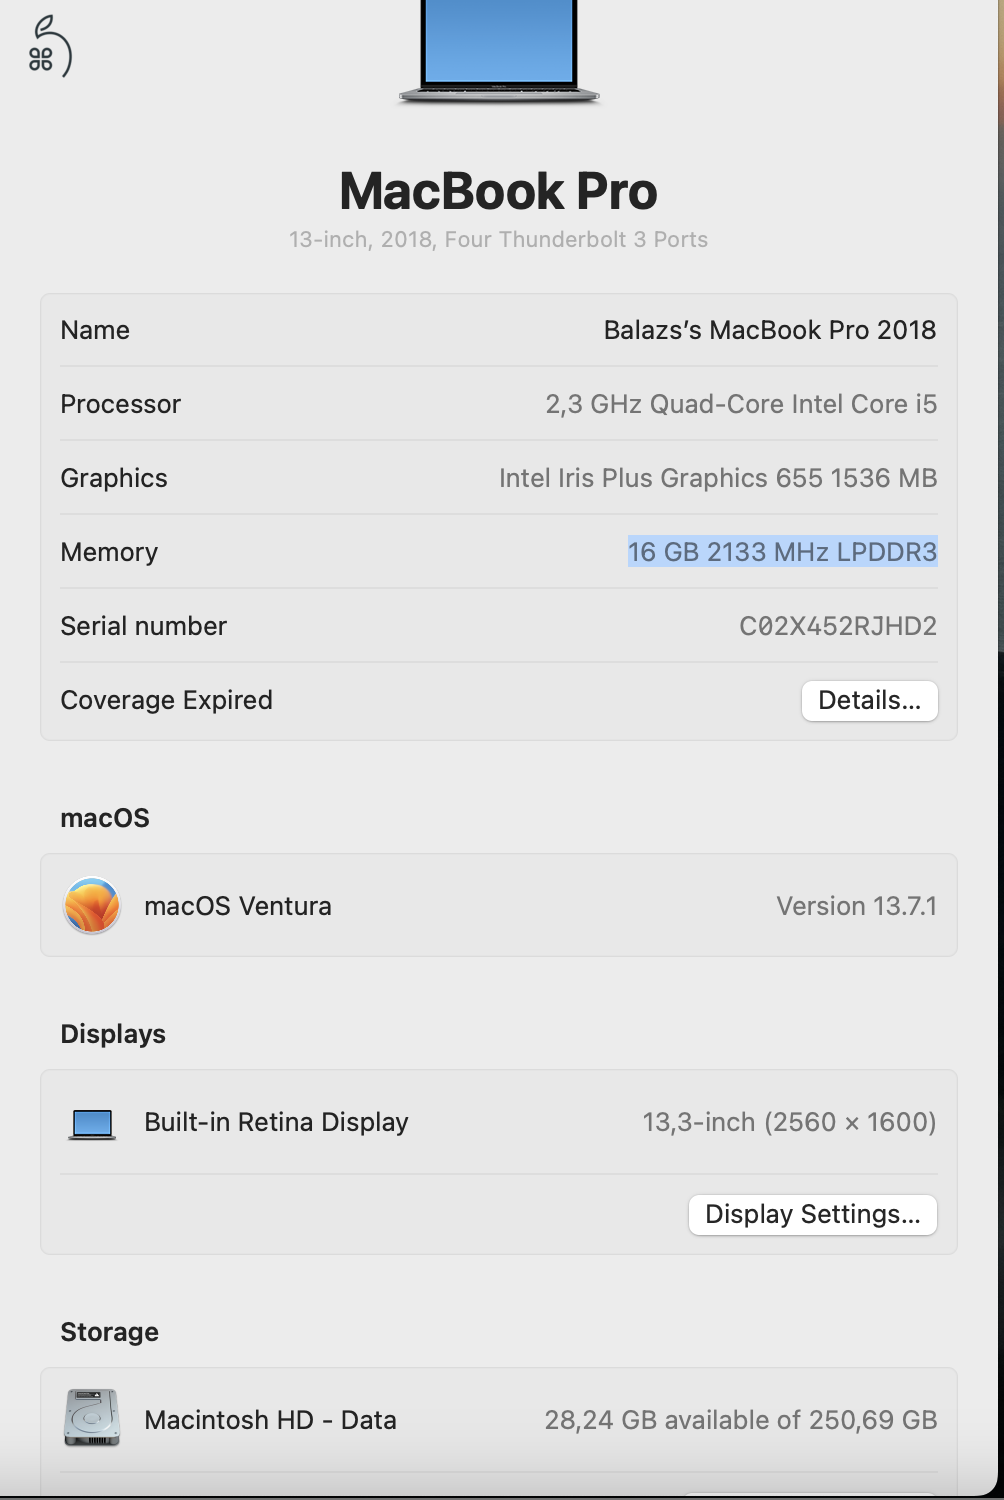Click the Built-in Retina Display laptop icon

[93, 1124]
